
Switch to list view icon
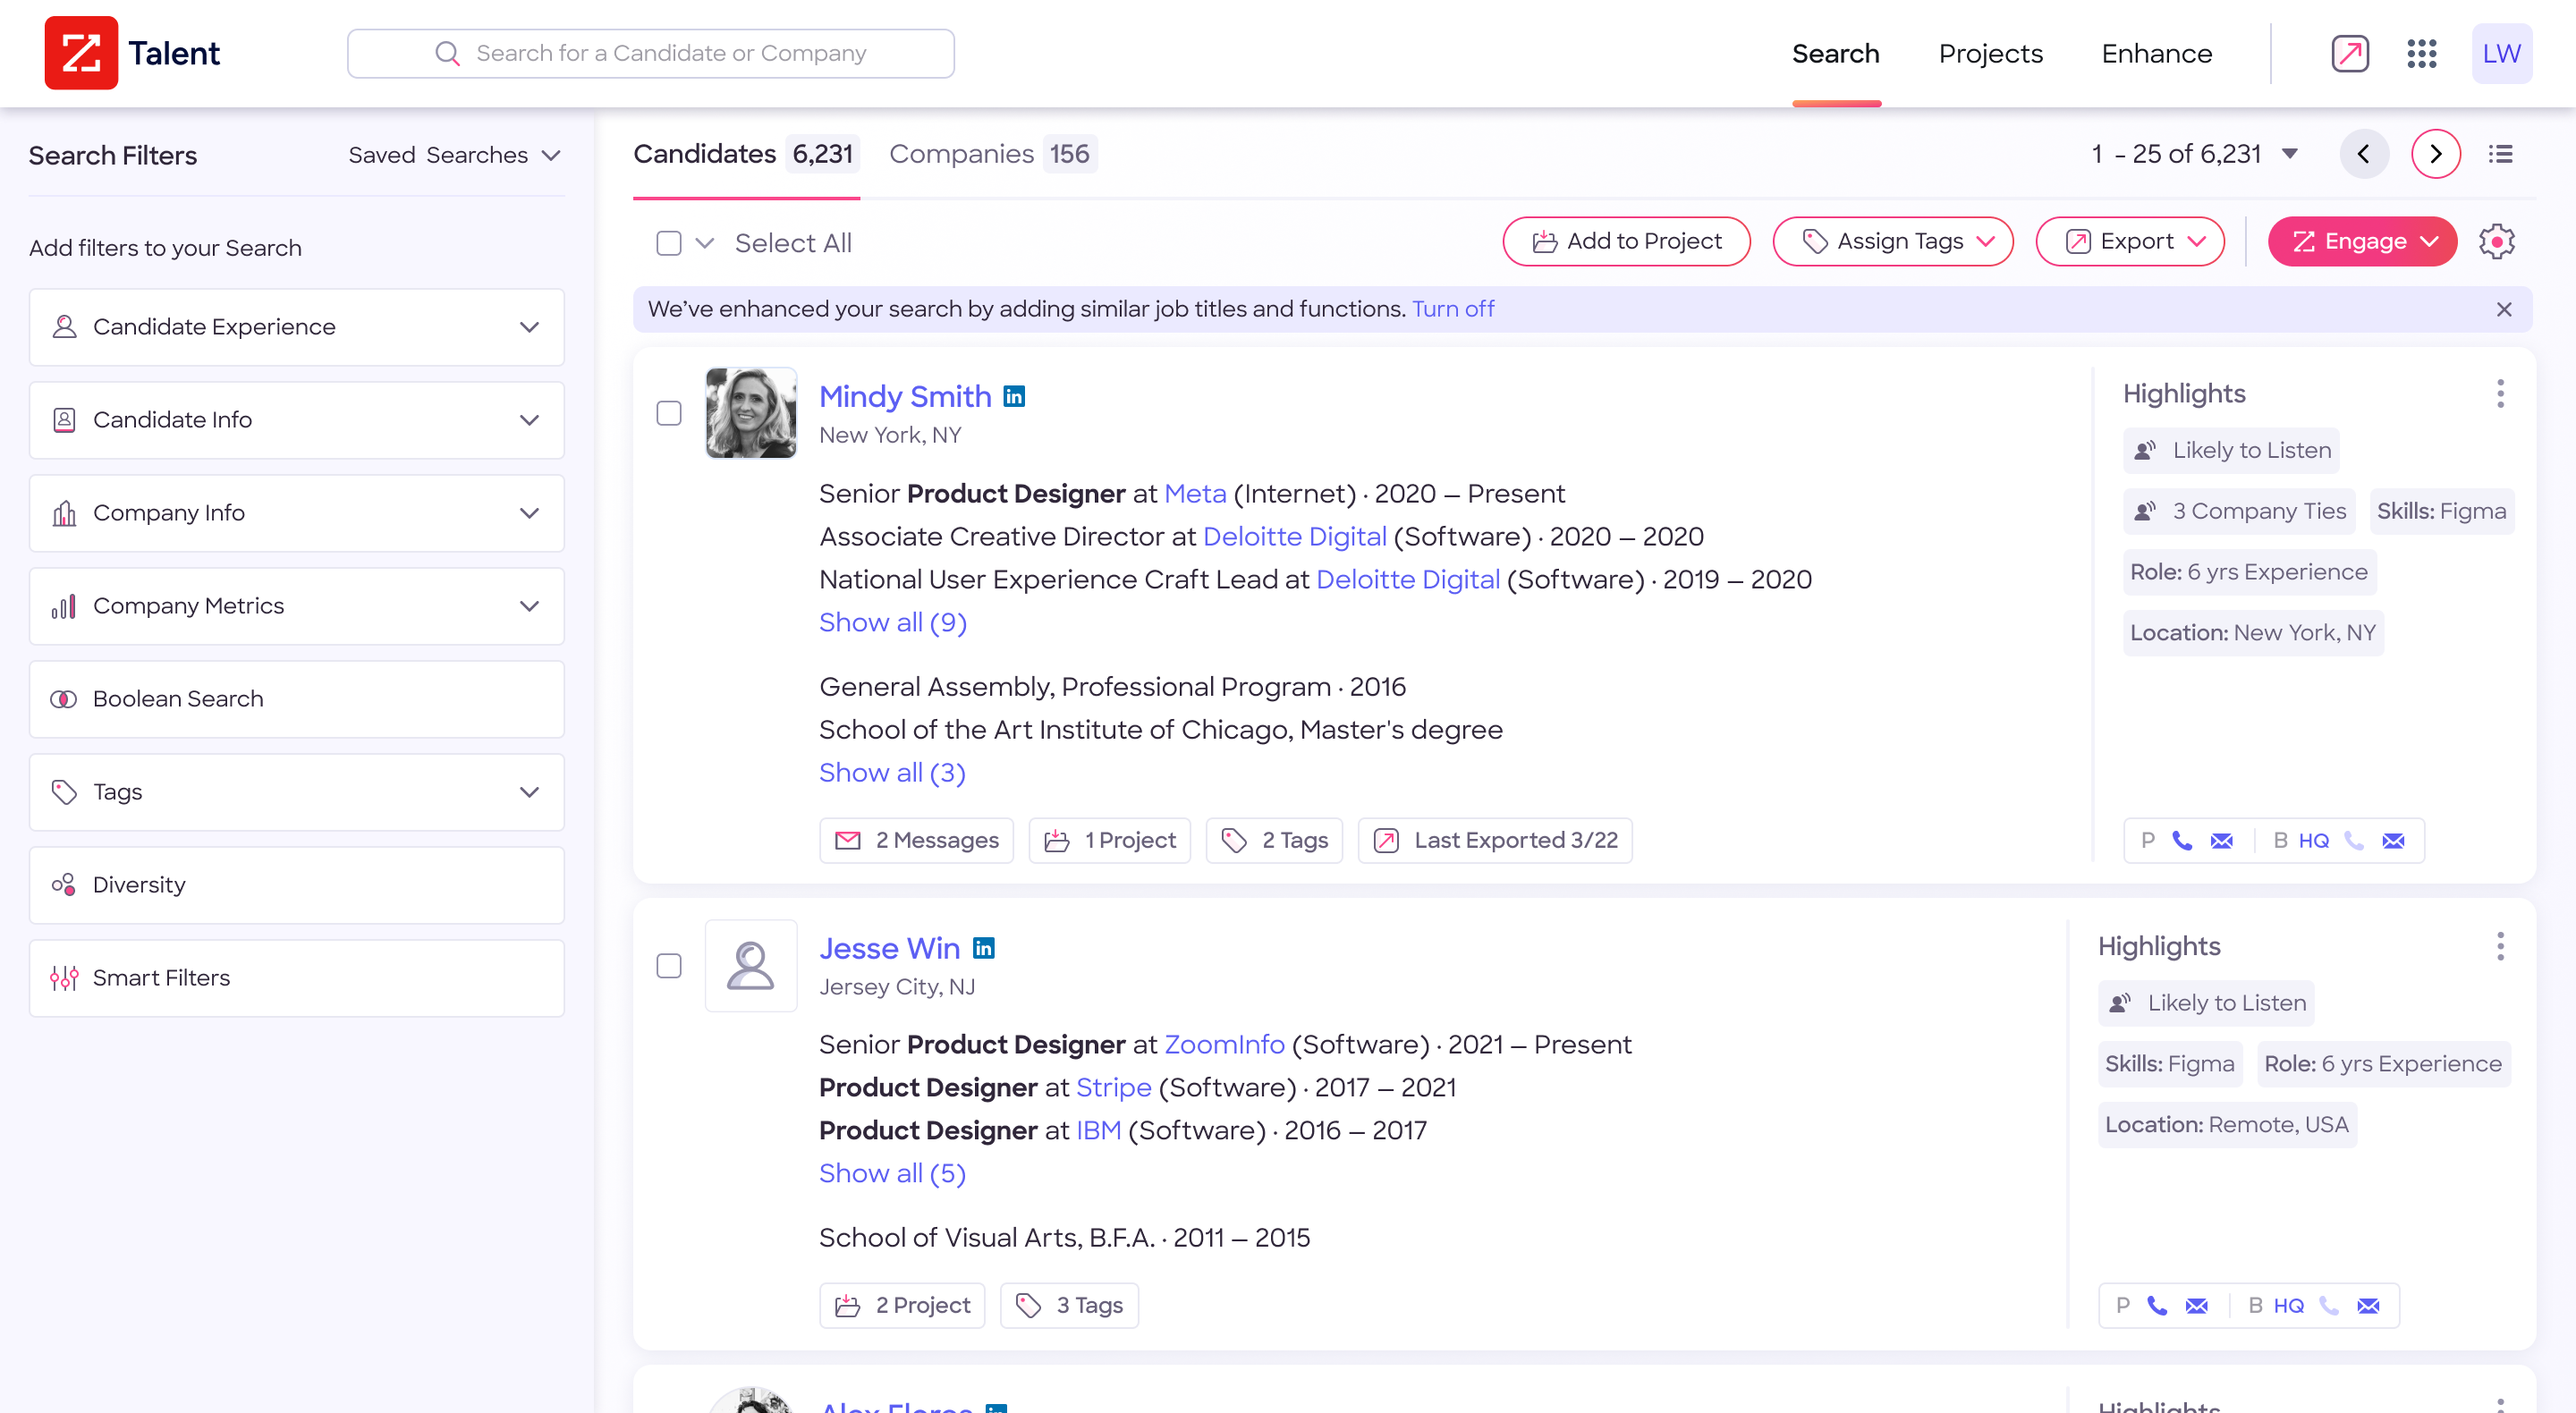tap(2500, 154)
